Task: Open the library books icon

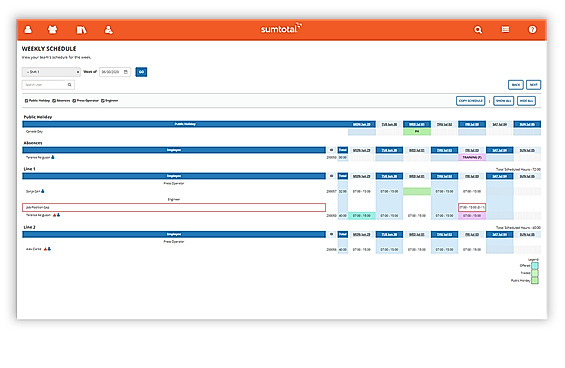Action: pyautogui.click(x=81, y=30)
